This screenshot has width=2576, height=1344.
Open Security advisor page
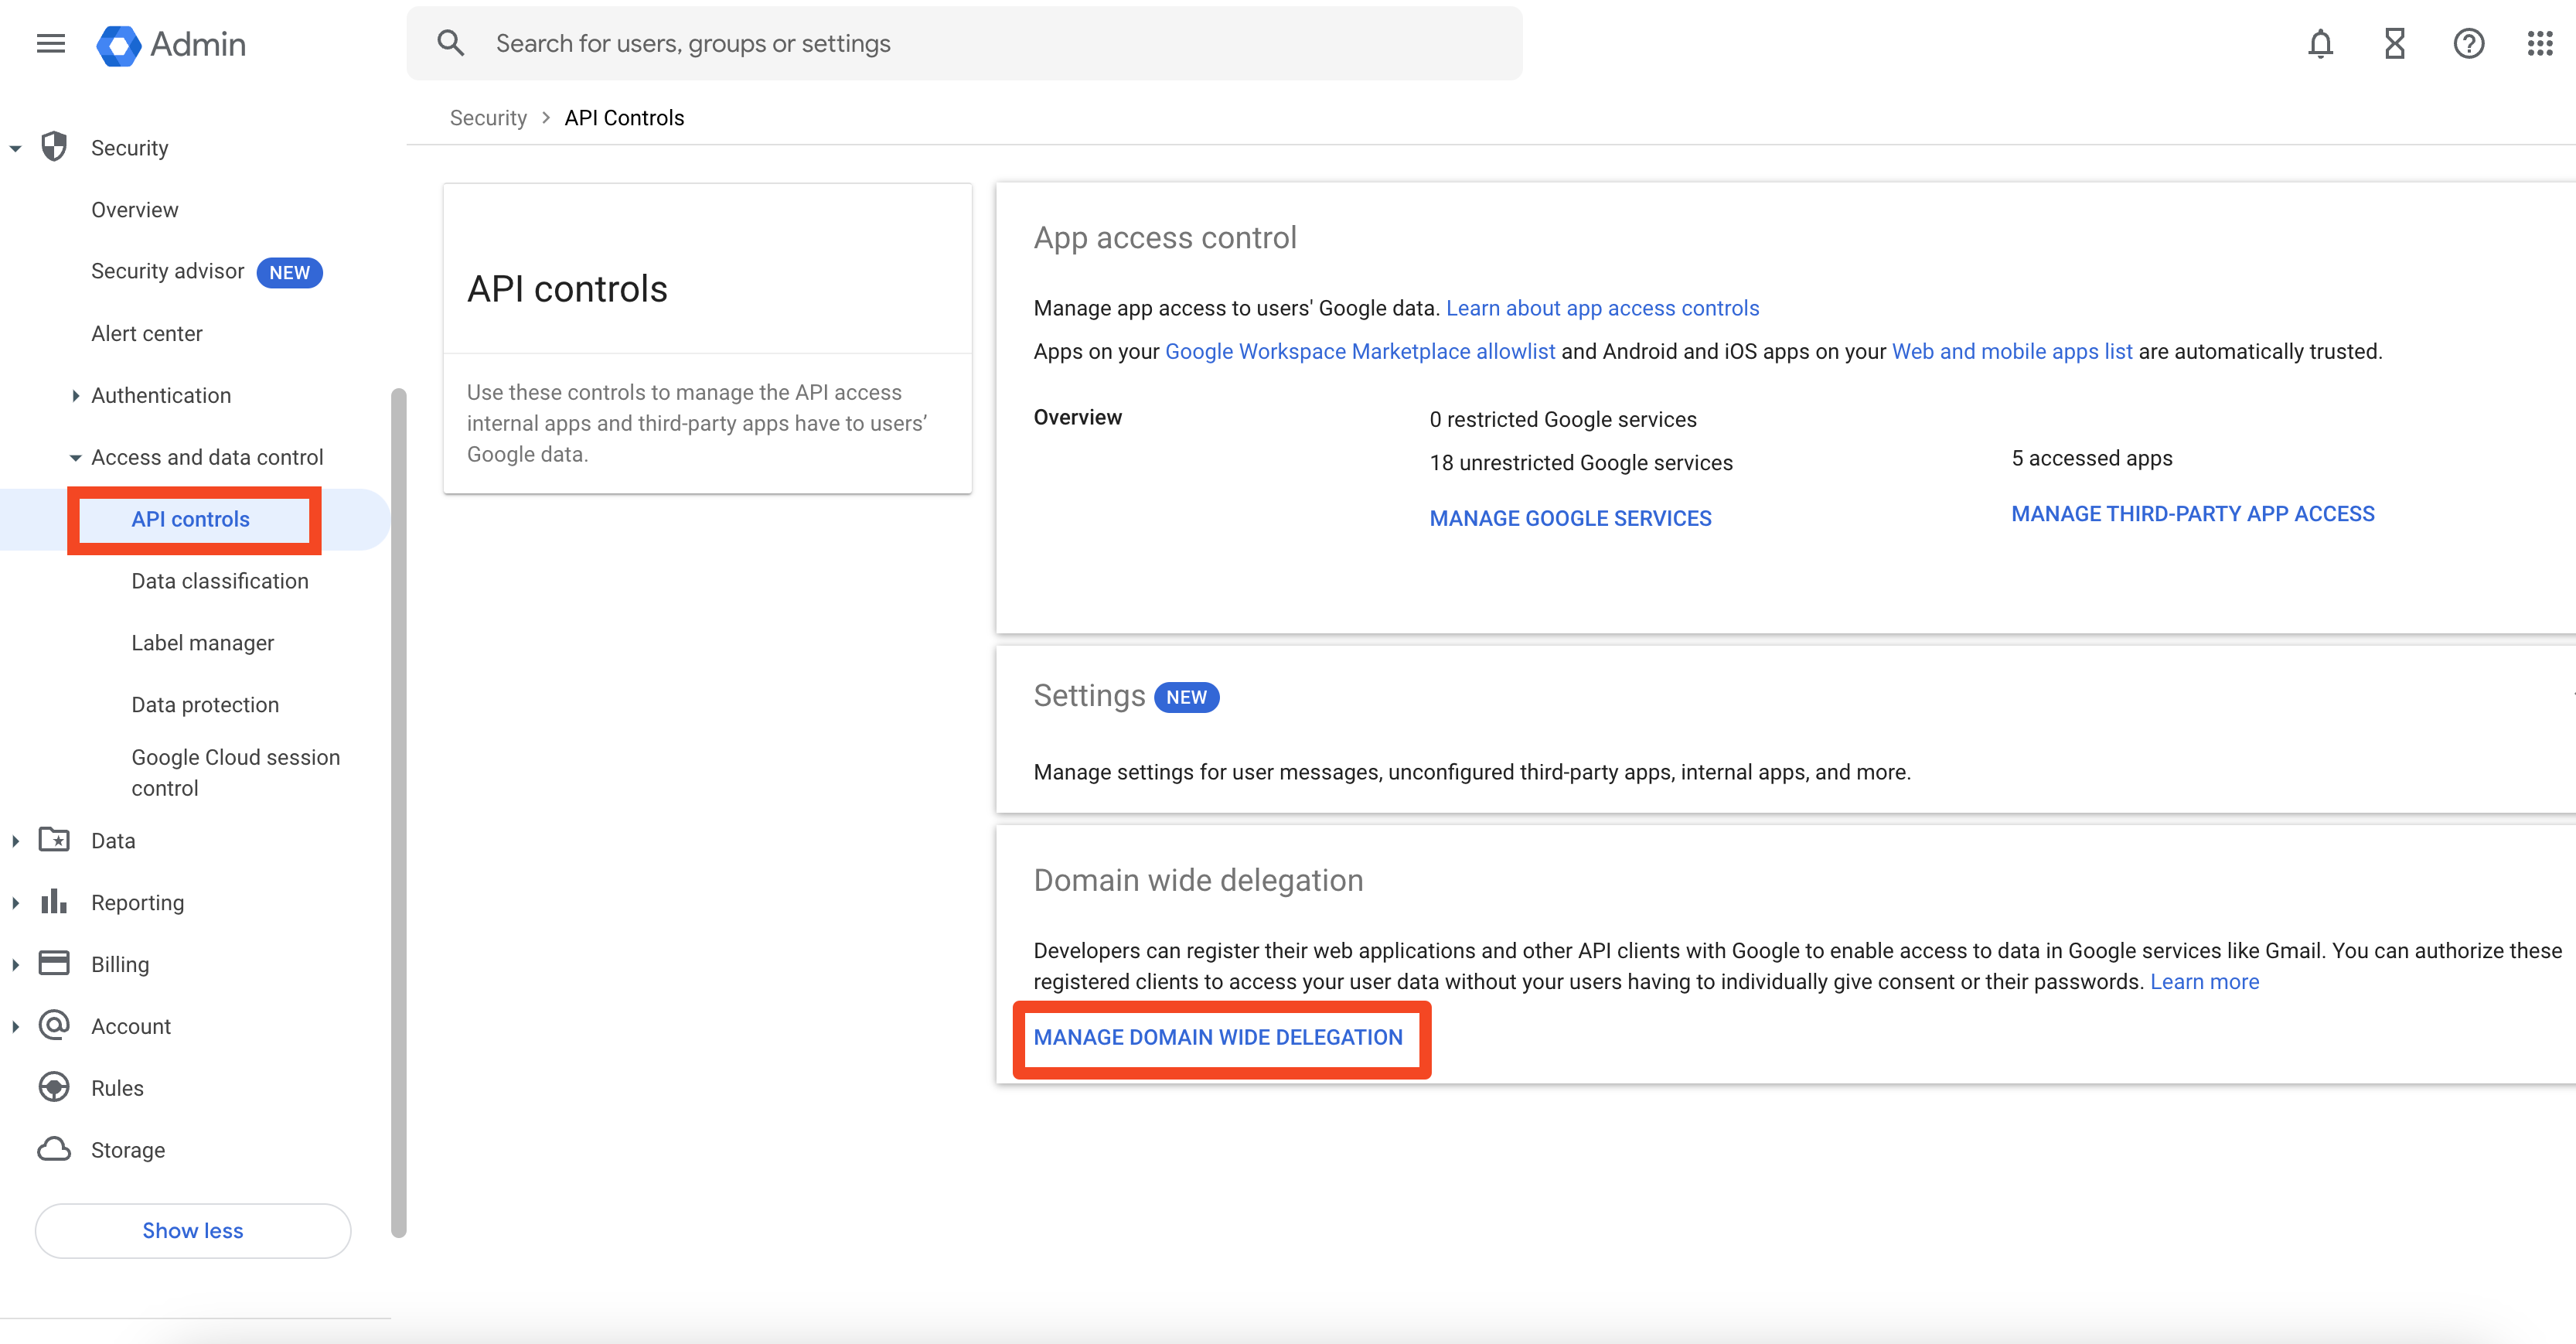pos(167,272)
